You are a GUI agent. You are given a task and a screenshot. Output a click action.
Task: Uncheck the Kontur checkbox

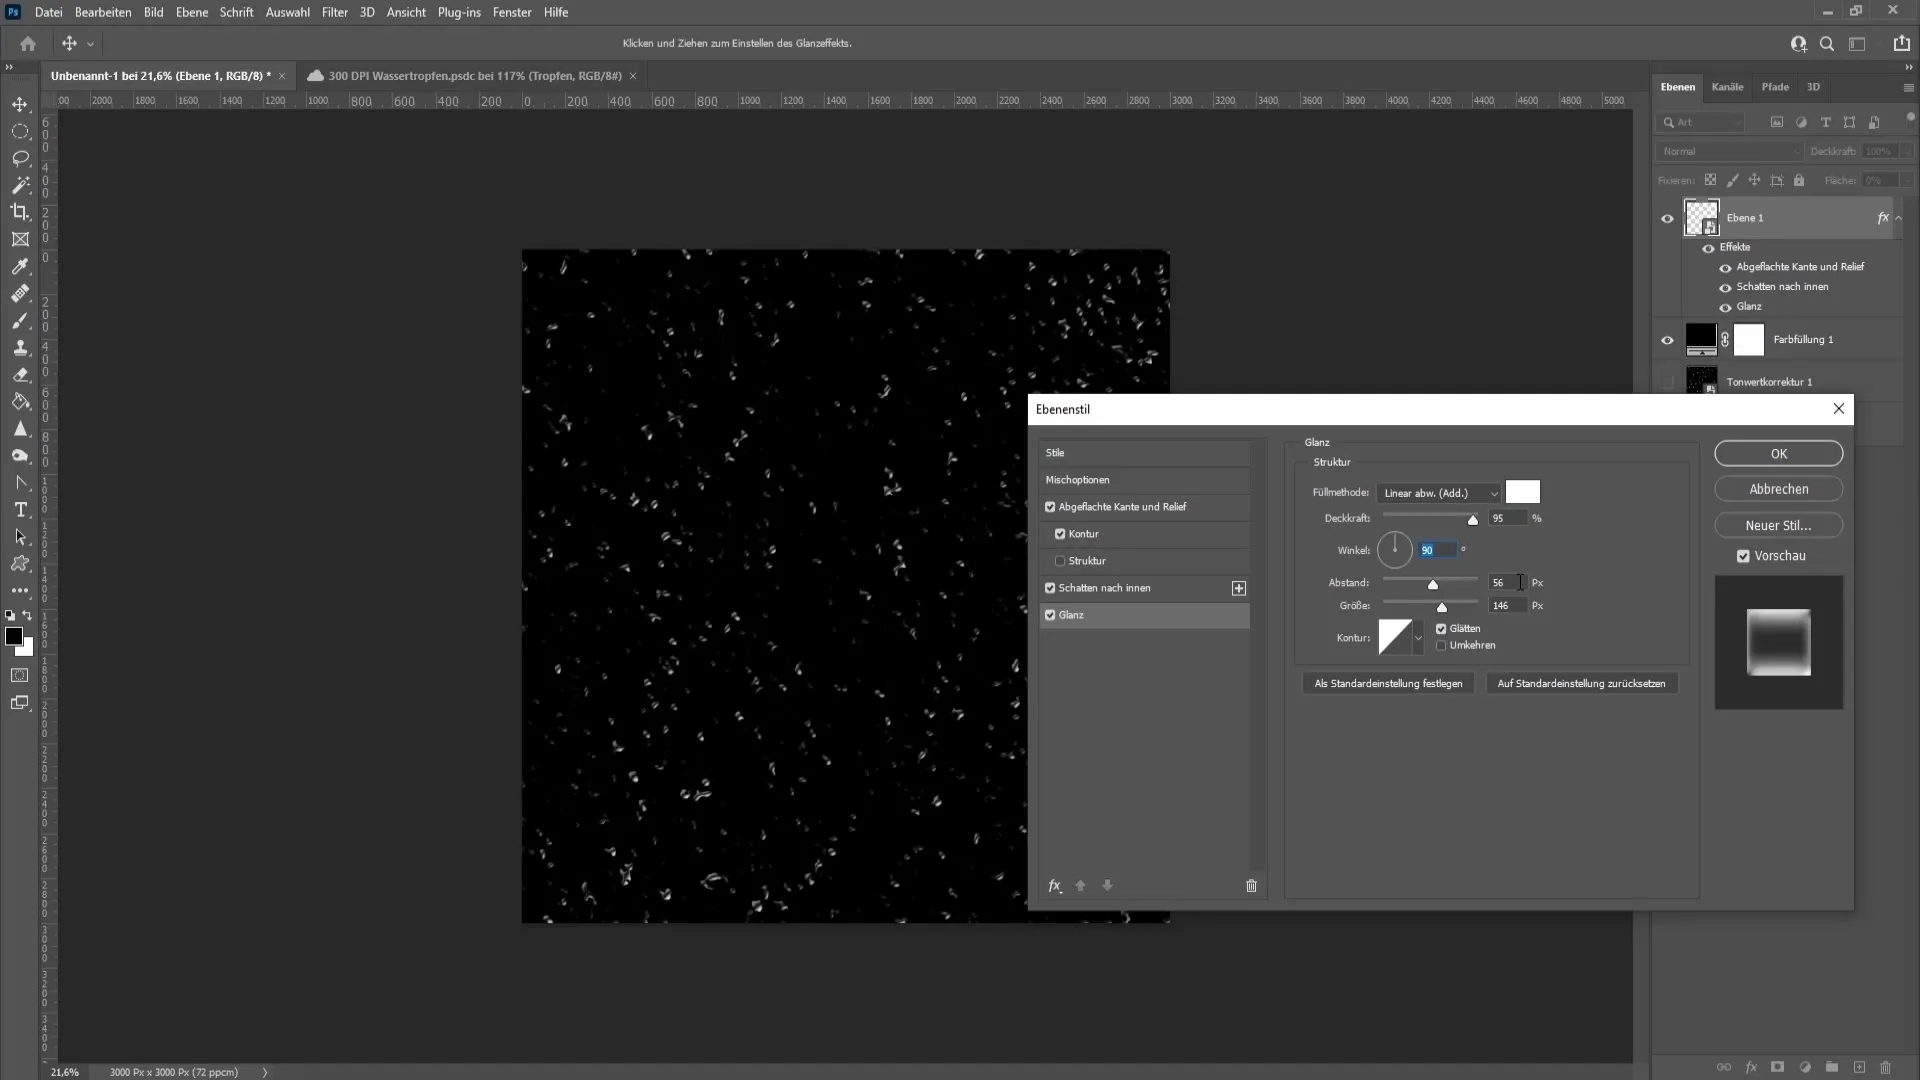pos(1060,534)
